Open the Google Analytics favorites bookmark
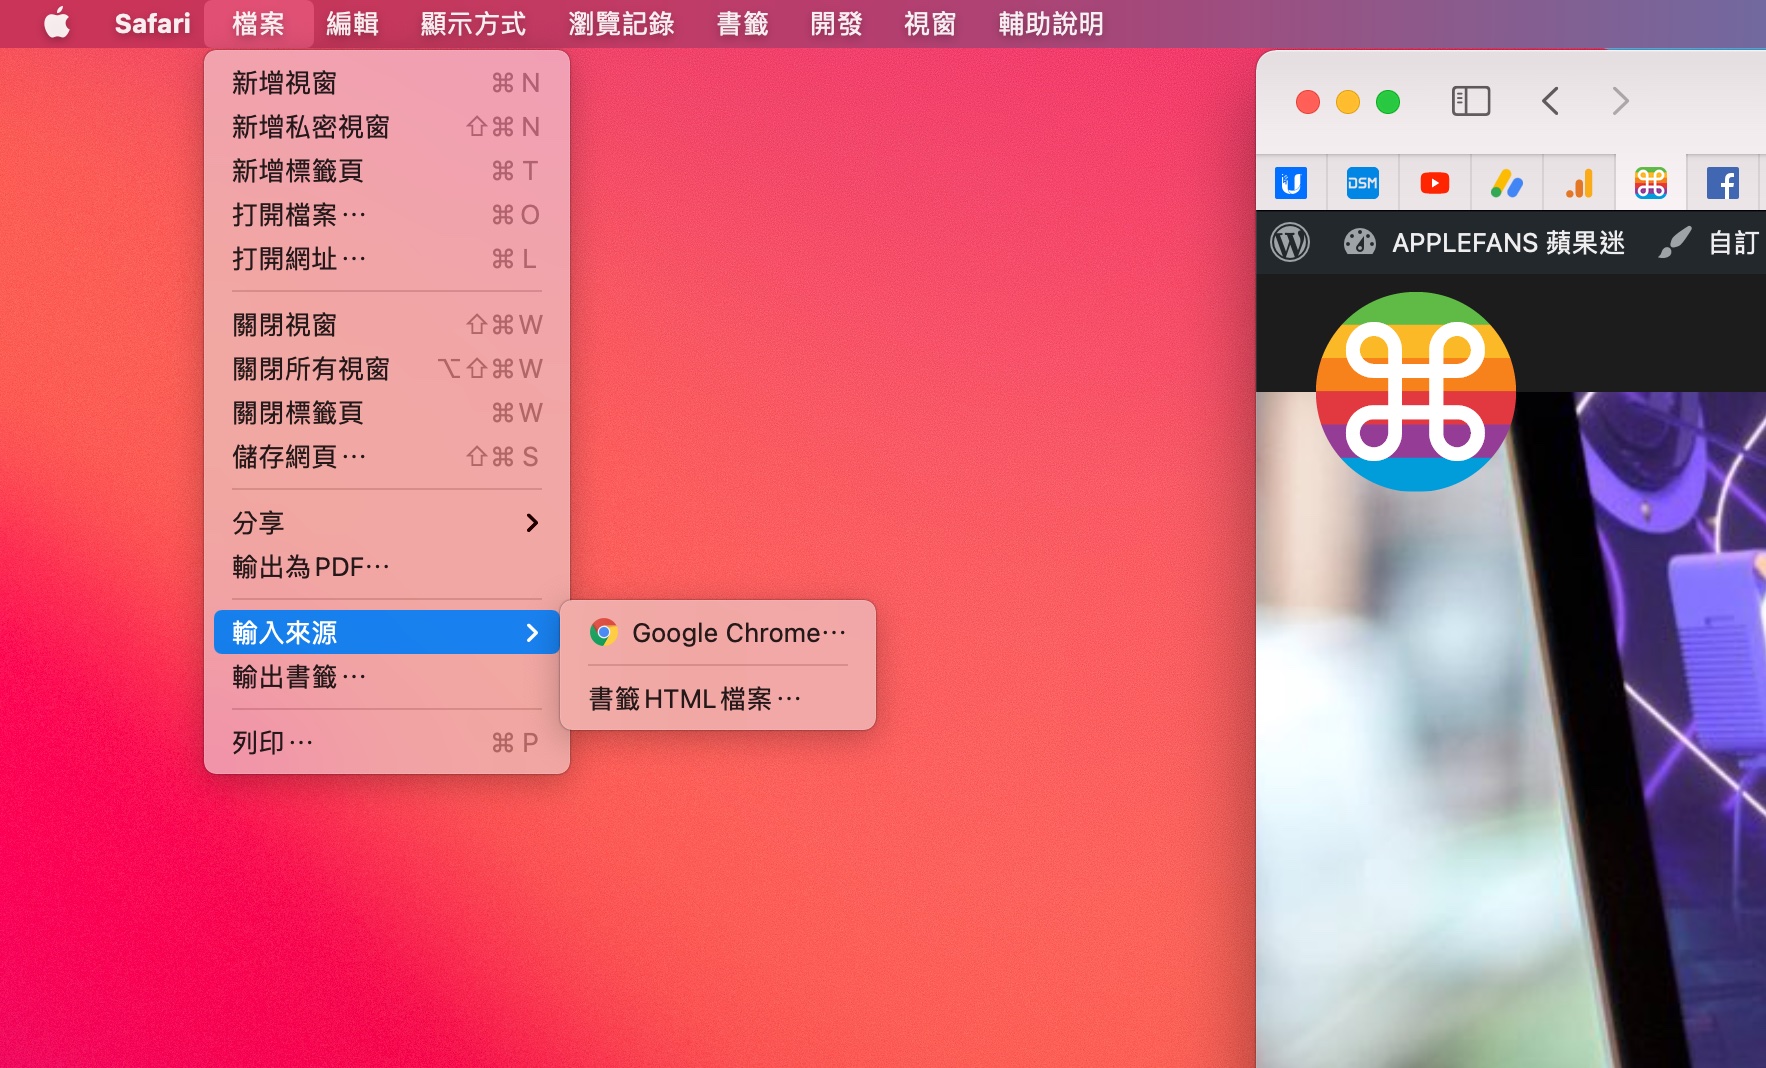Viewport: 1766px width, 1068px height. (x=1579, y=183)
